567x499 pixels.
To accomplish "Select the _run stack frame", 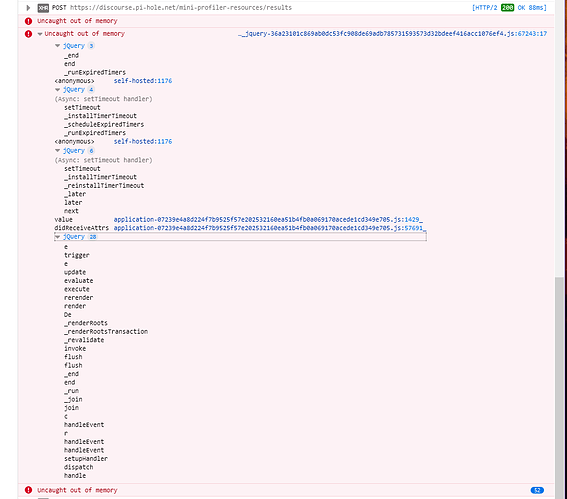I will [x=72, y=391].
